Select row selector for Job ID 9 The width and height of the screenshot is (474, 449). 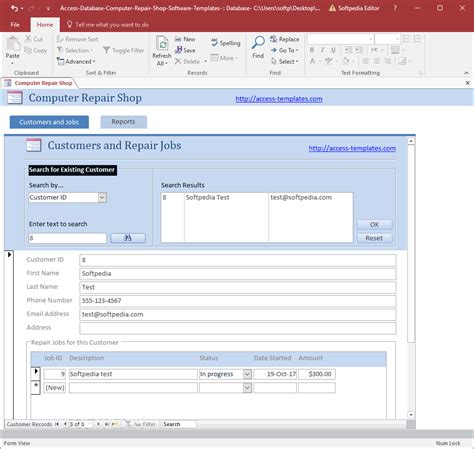36,372
